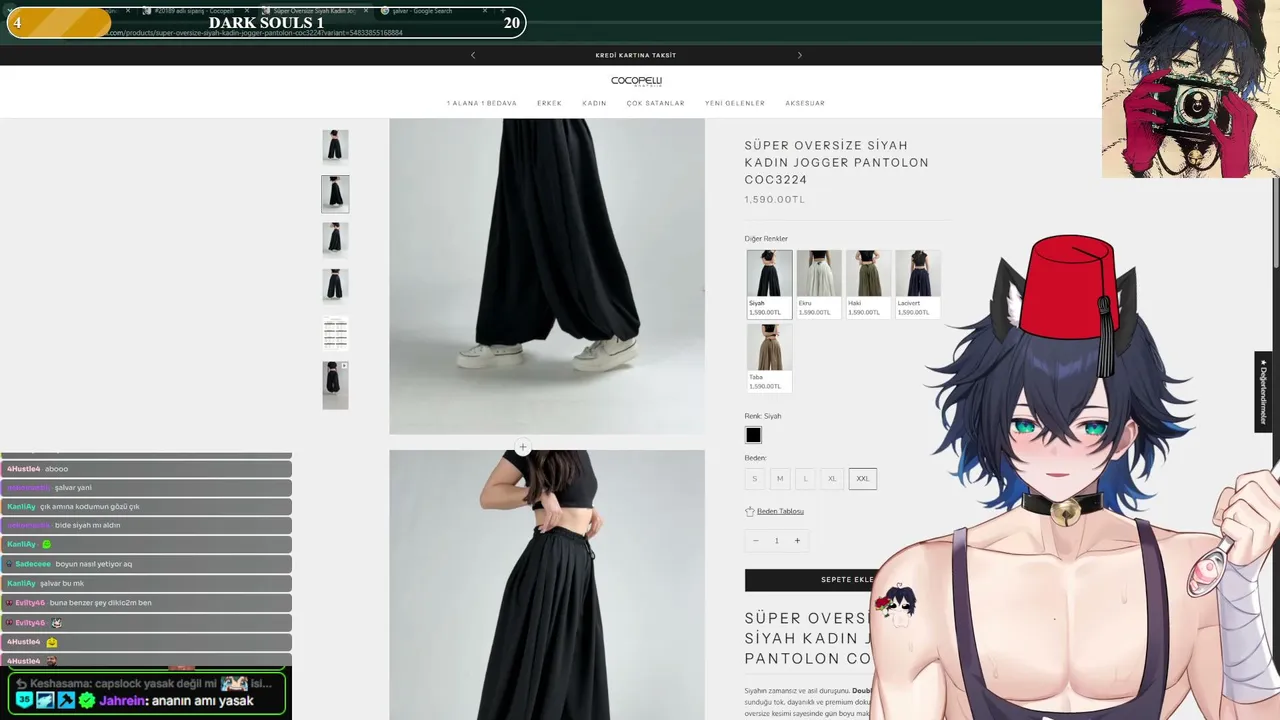
Task: Select the second highlighted gallery thumbnail
Action: 335,194
